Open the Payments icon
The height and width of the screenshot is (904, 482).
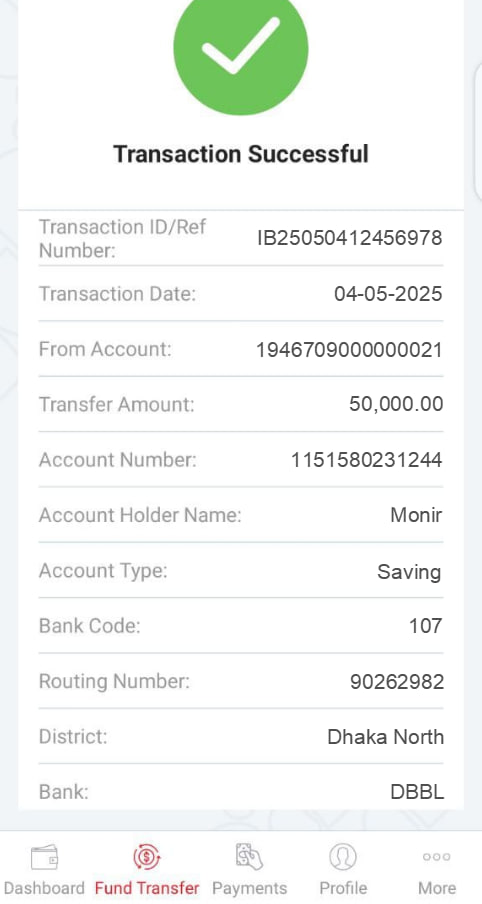[249, 856]
